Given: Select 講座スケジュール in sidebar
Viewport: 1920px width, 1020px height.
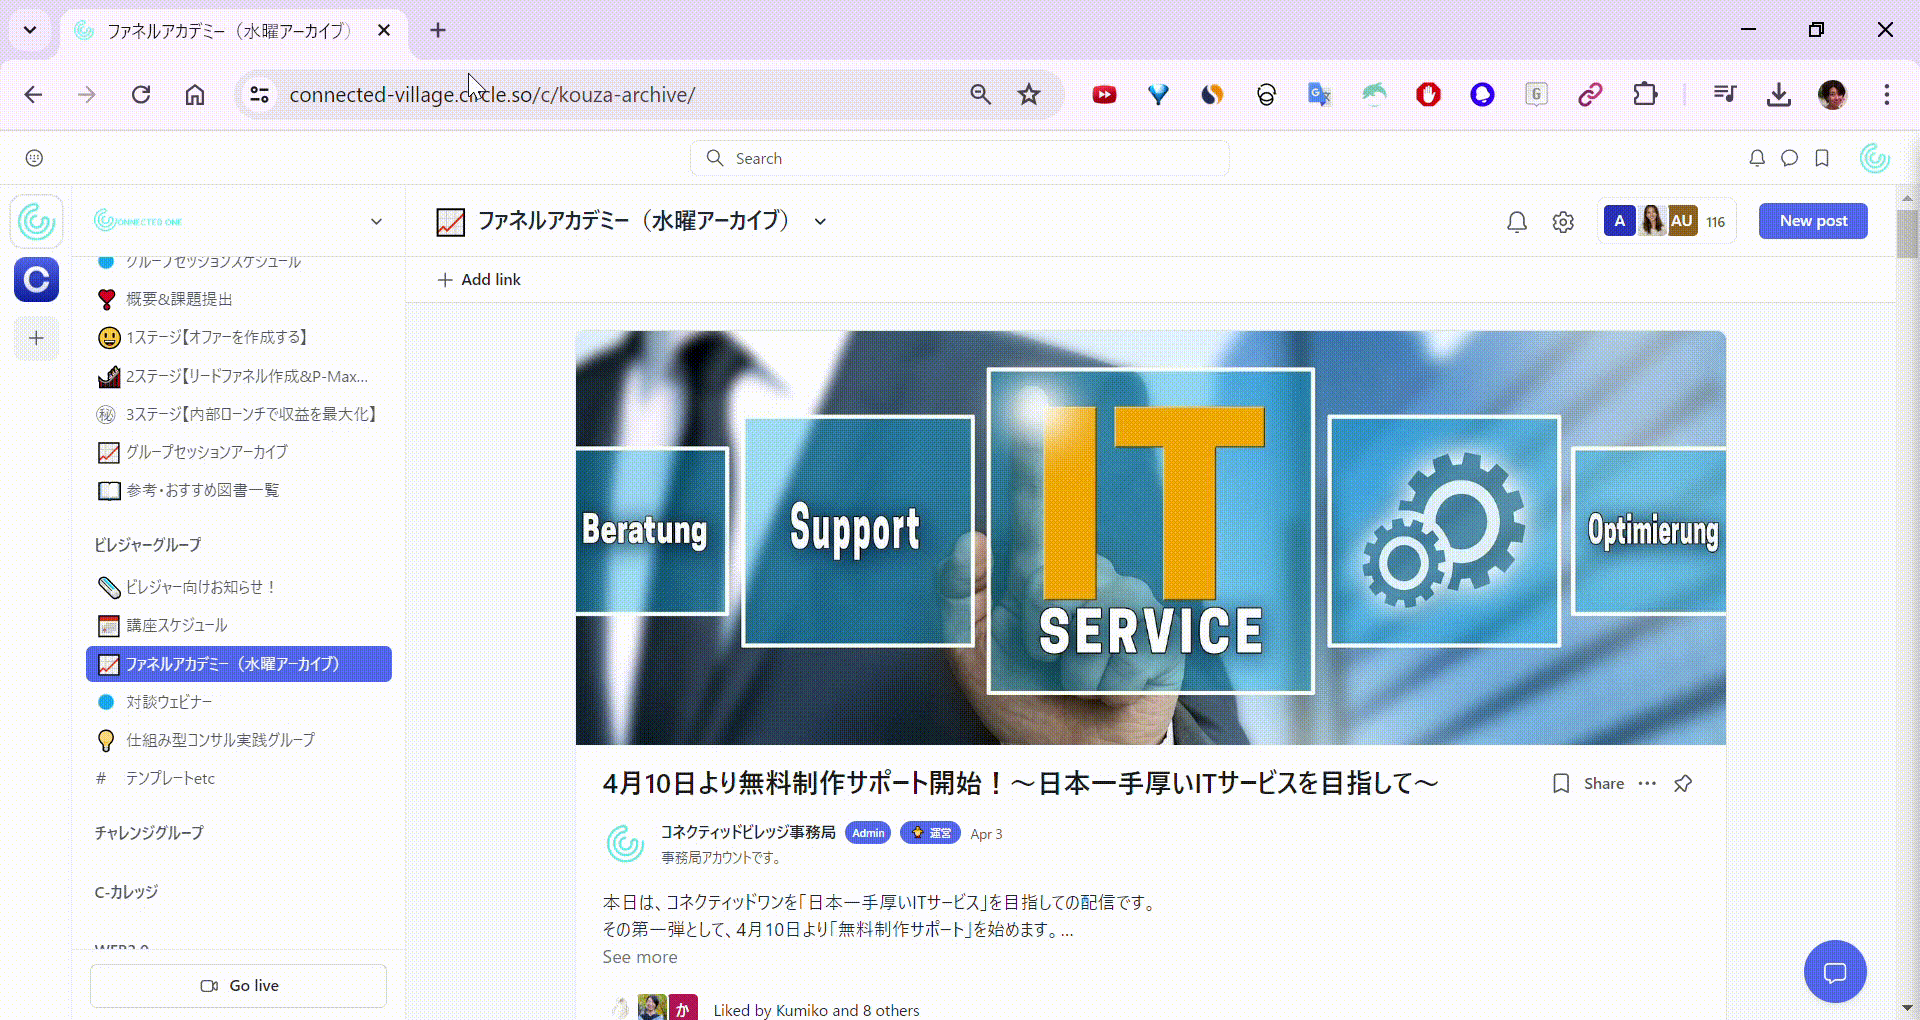Looking at the screenshot, I should (x=177, y=626).
